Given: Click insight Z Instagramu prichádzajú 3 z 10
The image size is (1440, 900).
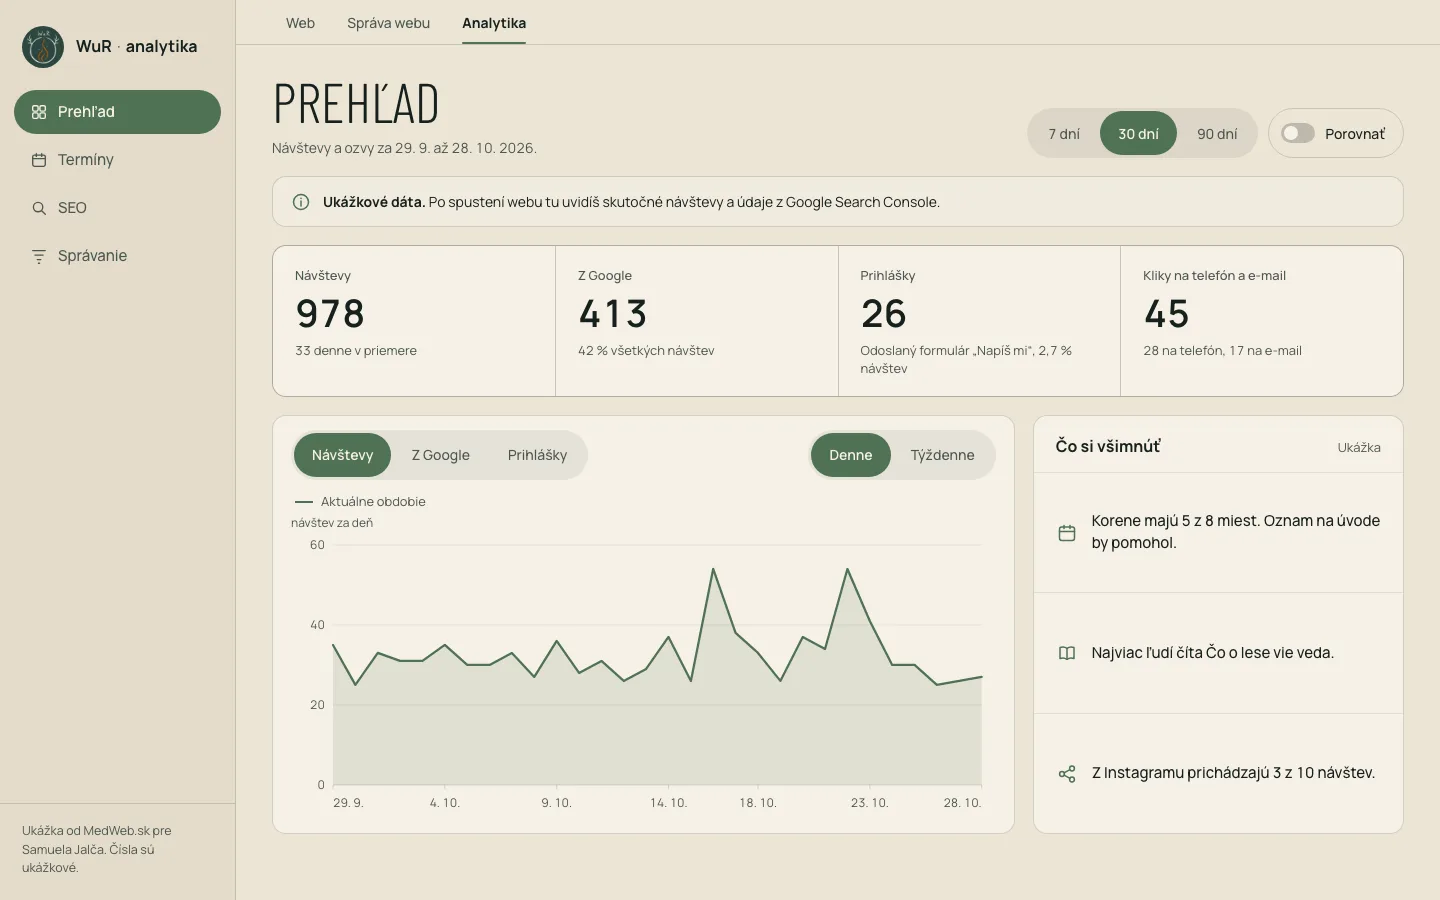Looking at the screenshot, I should pyautogui.click(x=1233, y=773).
